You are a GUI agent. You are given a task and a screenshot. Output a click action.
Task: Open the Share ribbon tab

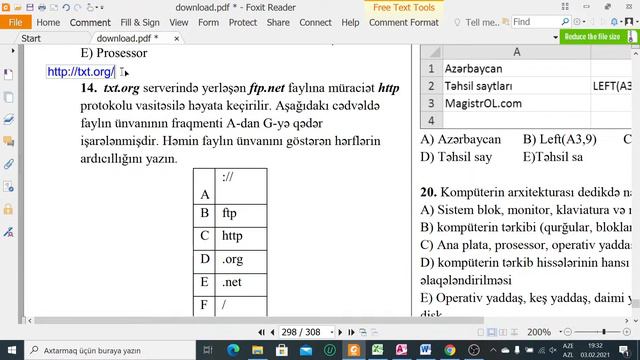coord(278,22)
